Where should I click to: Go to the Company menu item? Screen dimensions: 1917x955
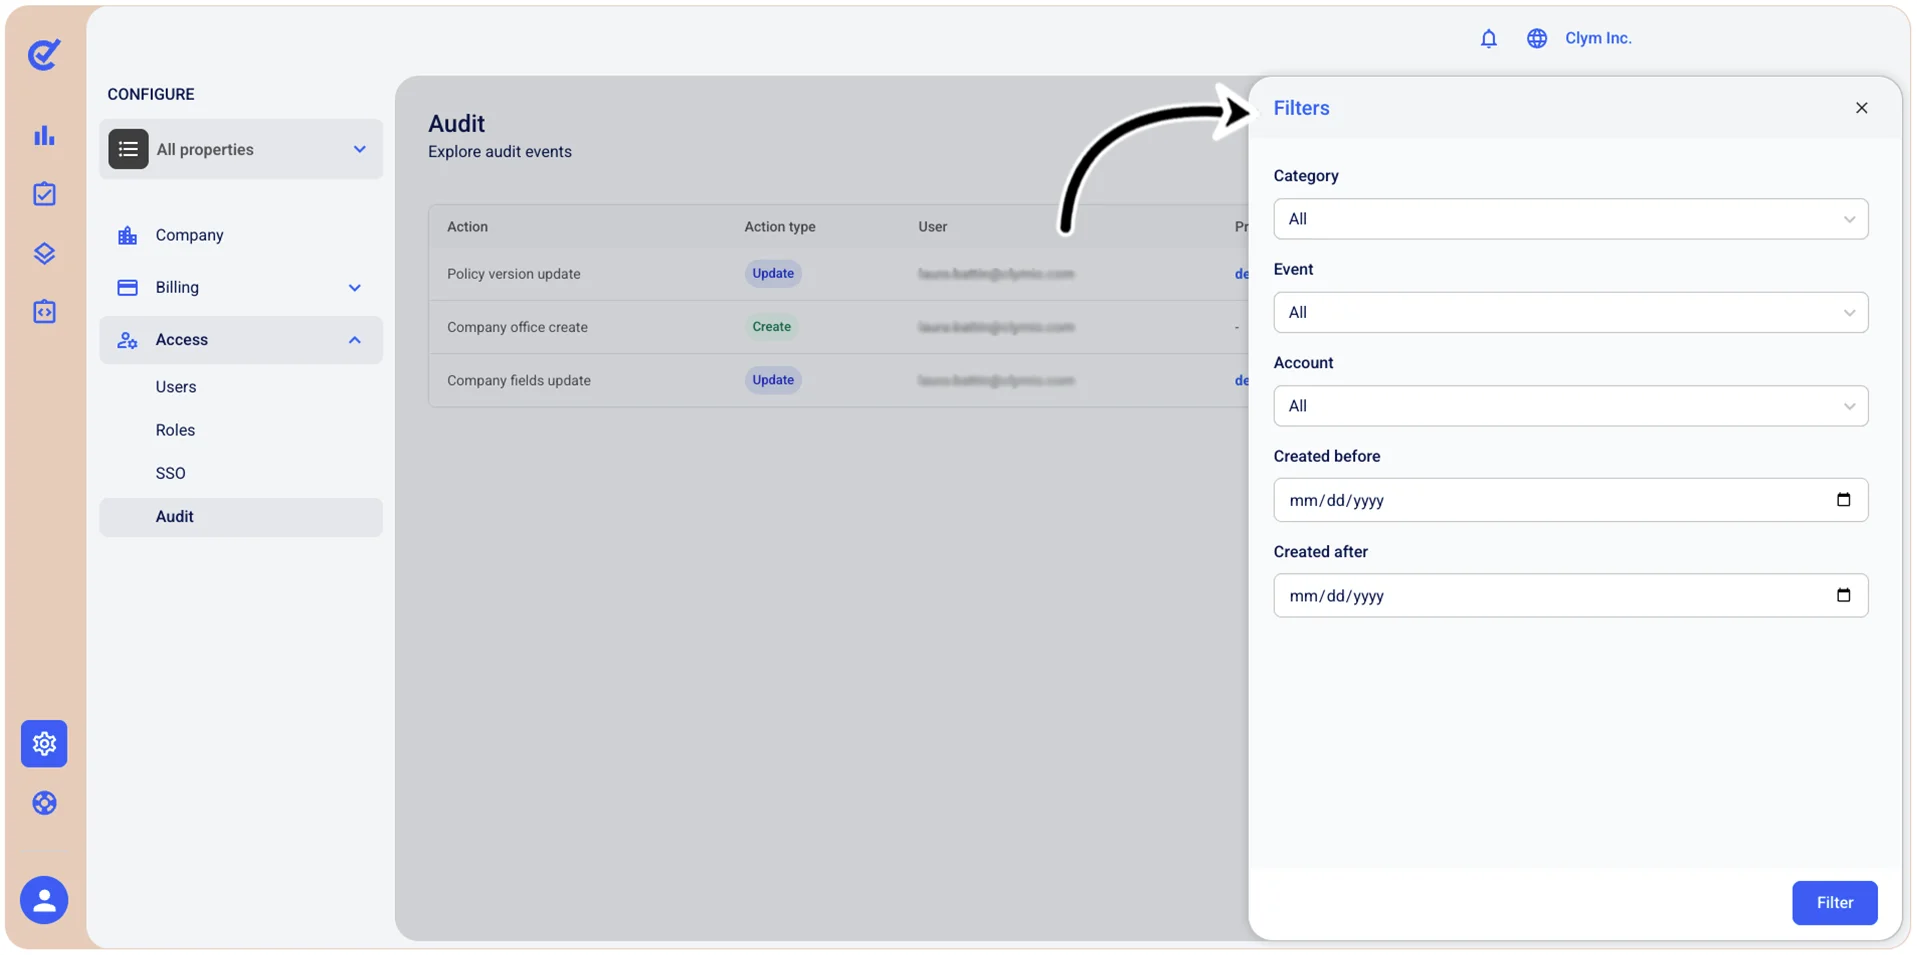click(241, 235)
